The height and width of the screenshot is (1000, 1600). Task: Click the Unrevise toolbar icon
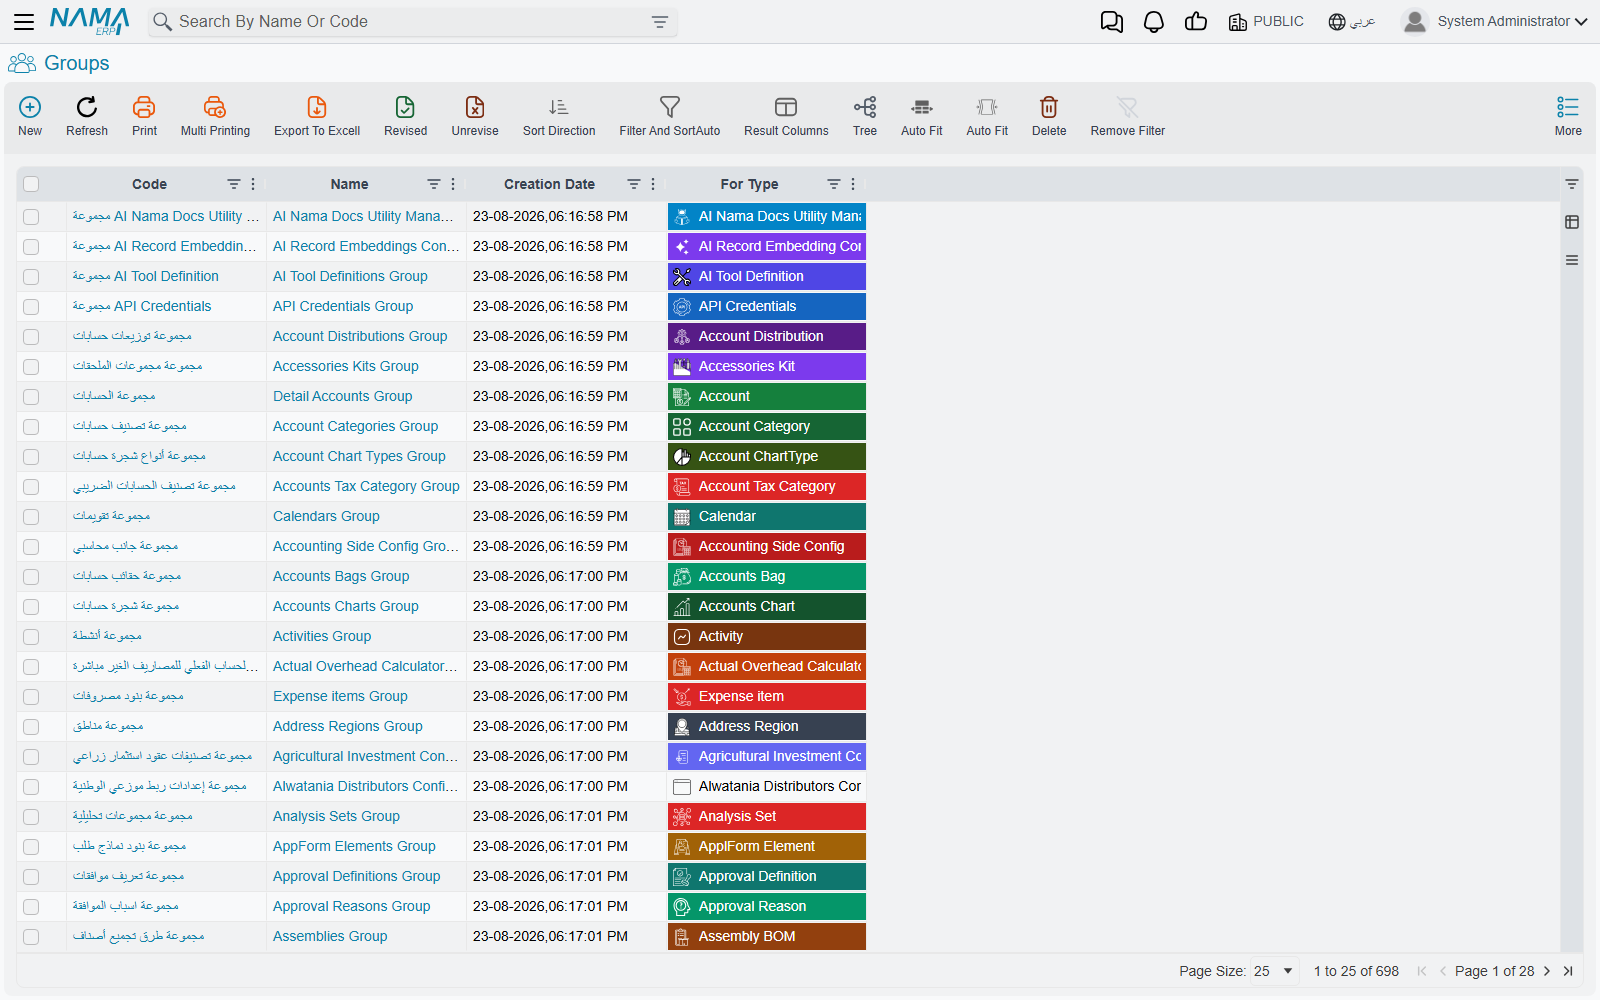[x=475, y=116]
